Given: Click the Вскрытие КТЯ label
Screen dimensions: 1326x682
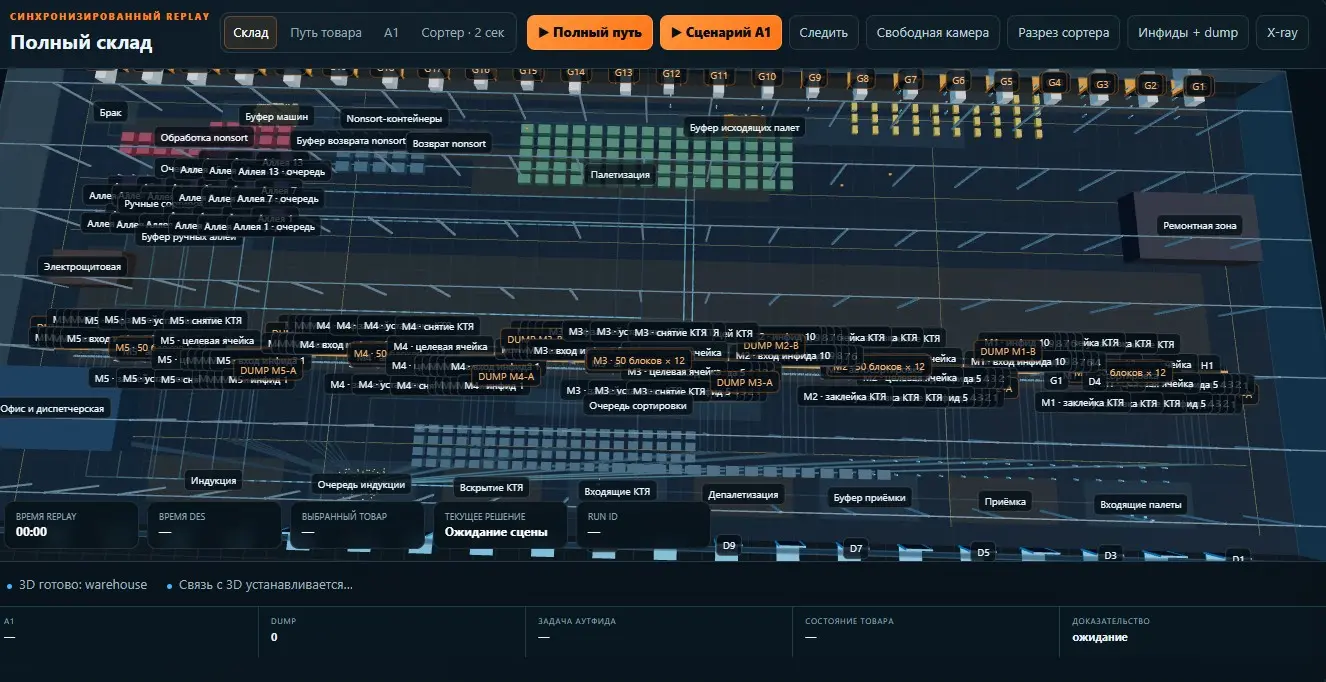Looking at the screenshot, I should pyautogui.click(x=491, y=488).
